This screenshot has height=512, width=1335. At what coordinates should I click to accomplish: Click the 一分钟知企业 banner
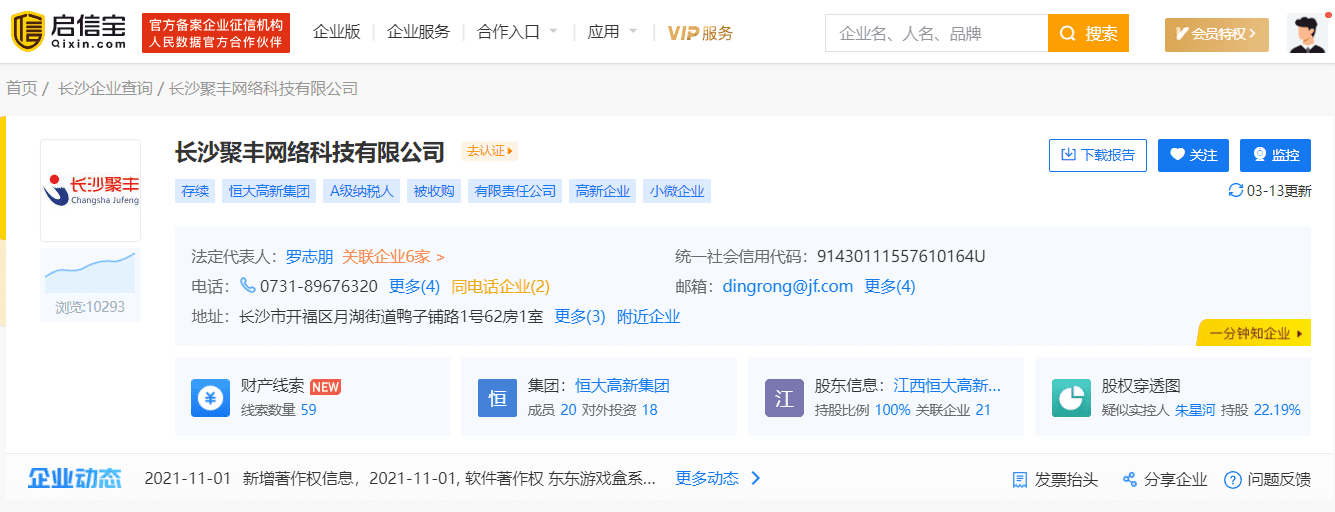pyautogui.click(x=1254, y=333)
